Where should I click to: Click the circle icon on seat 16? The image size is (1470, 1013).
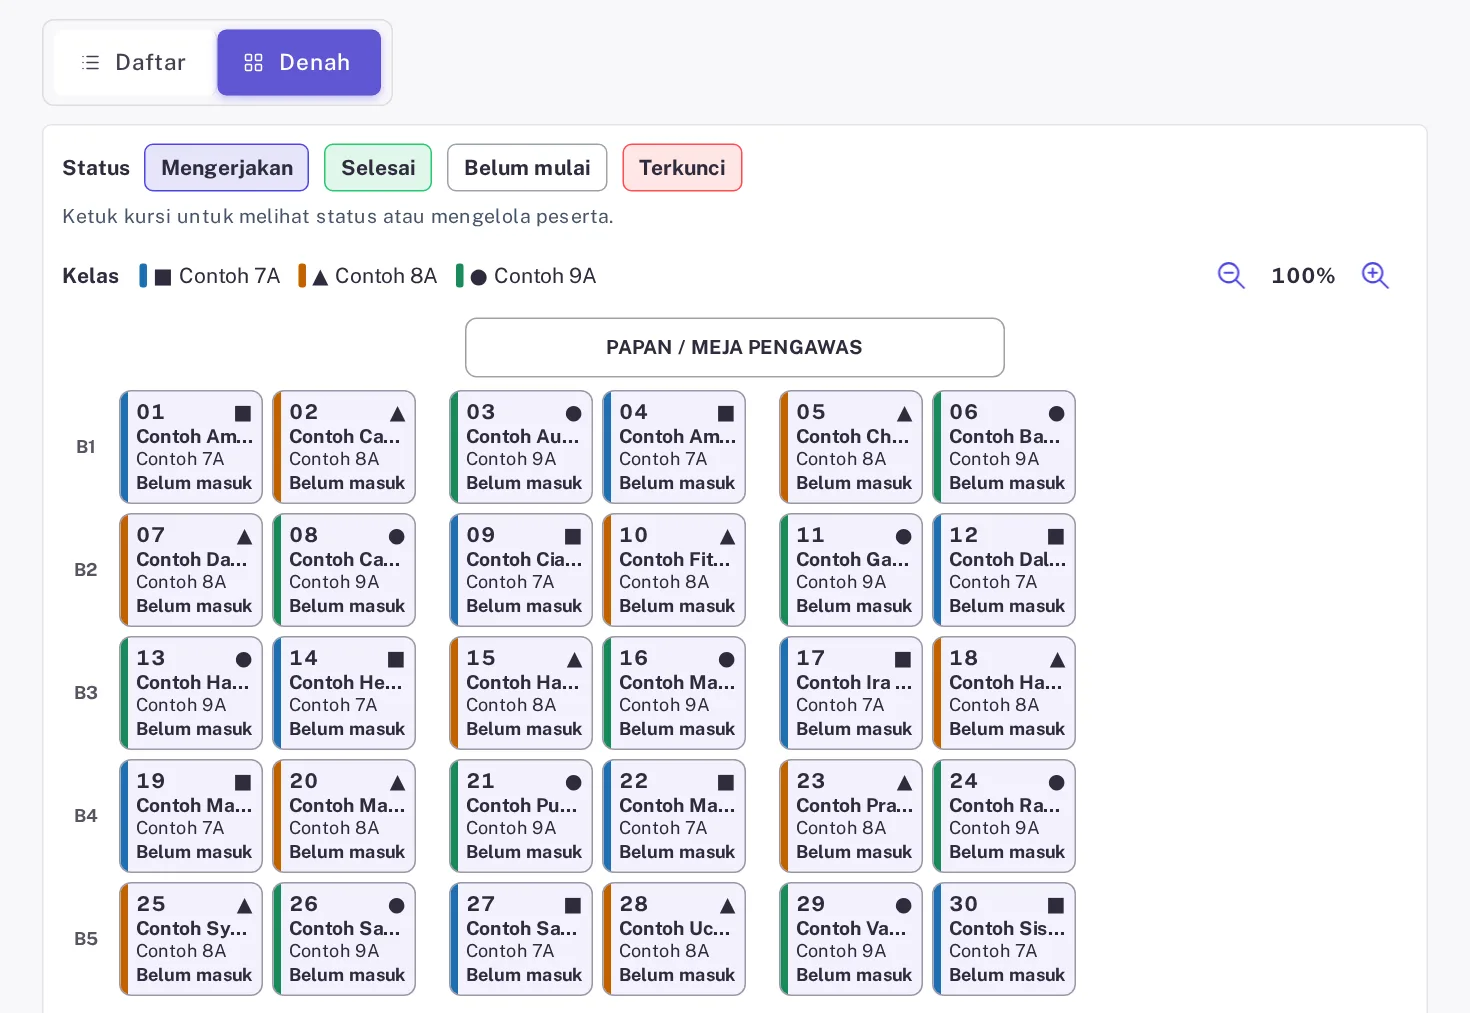point(726,660)
